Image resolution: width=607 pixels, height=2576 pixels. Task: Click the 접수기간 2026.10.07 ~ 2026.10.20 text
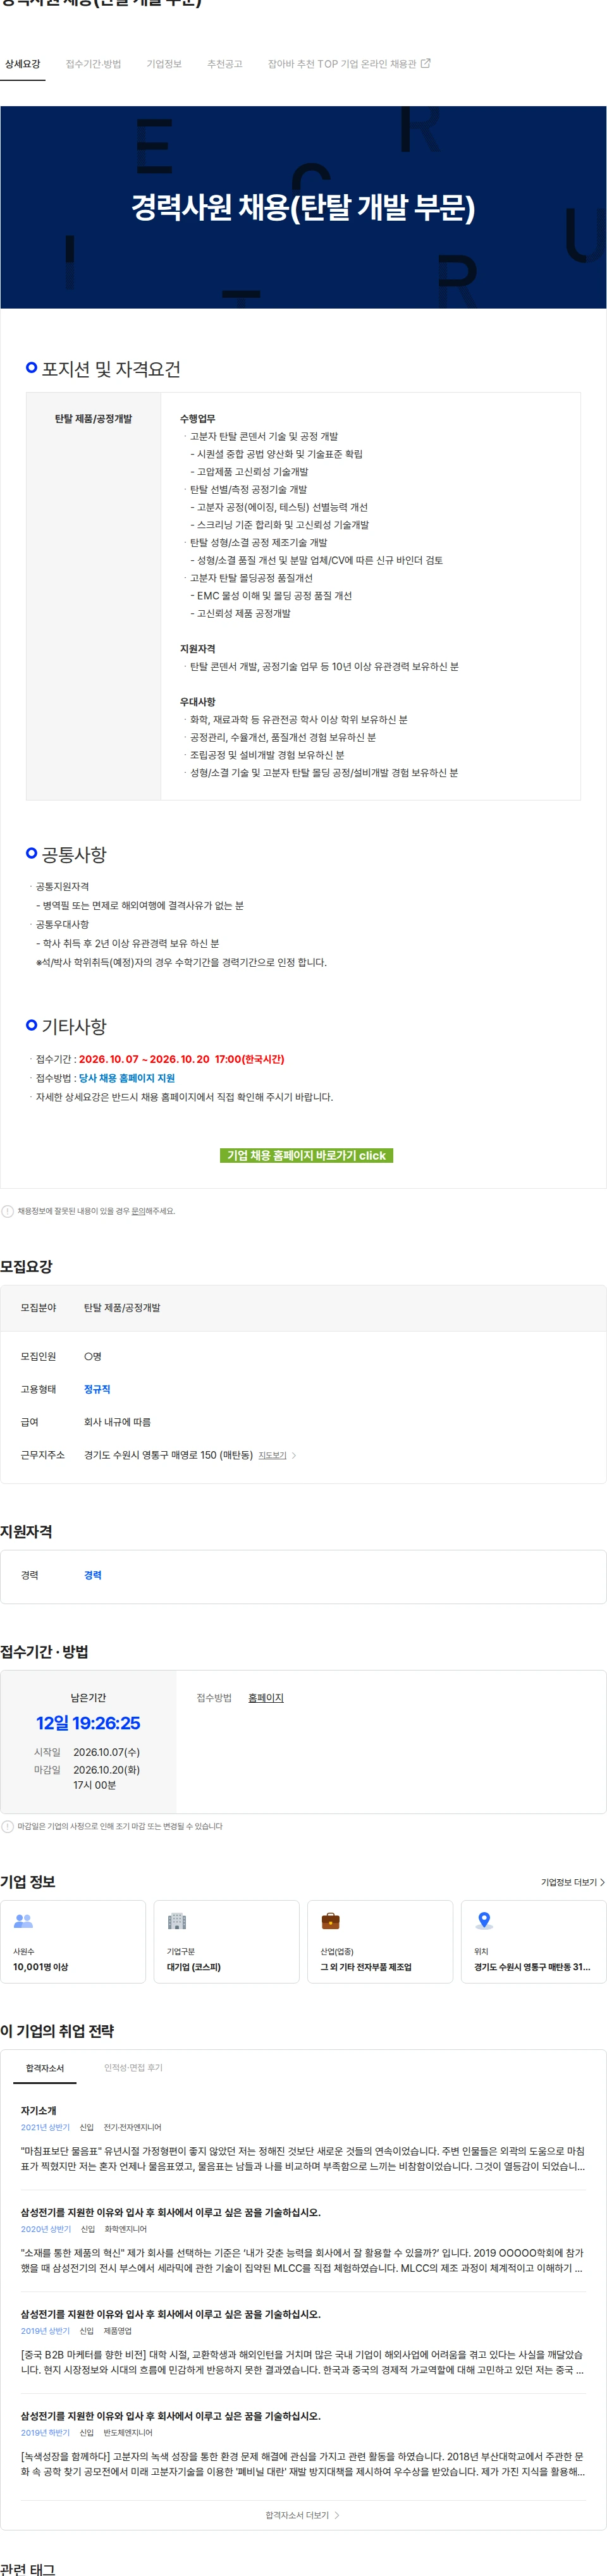(181, 1059)
